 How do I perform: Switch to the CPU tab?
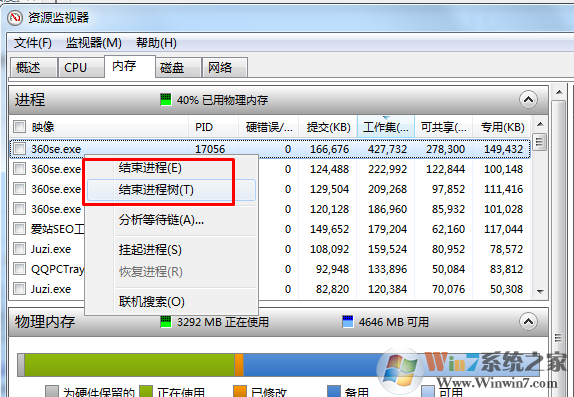(80, 67)
